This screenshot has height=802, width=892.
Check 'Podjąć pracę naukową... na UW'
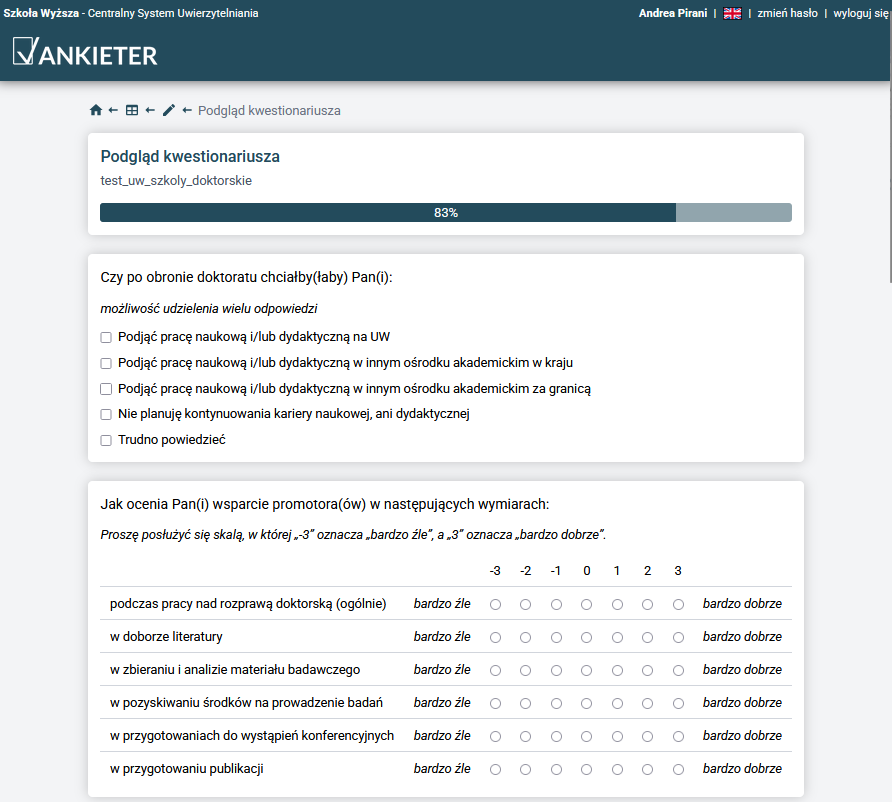(106, 337)
